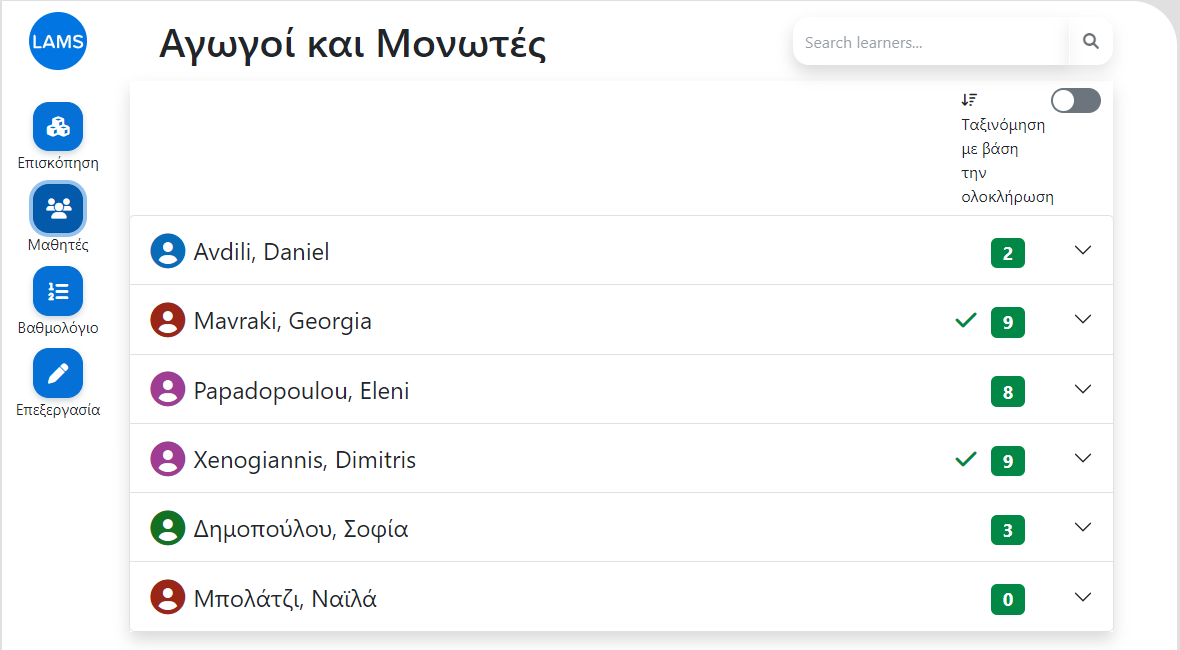Expand Μπολάτζι, Ναϊλά row chevron
Image resolution: width=1180 pixels, height=650 pixels.
[1083, 597]
